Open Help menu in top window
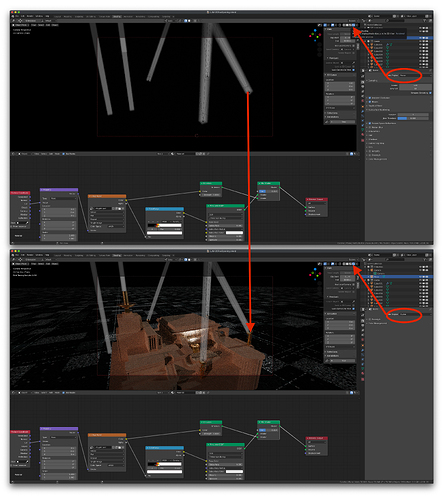The width and height of the screenshot is (442, 500). click(x=47, y=16)
